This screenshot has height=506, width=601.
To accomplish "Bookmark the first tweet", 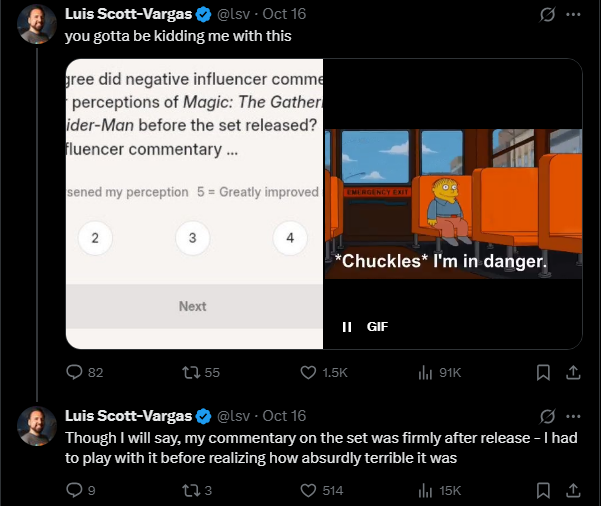I will [543, 372].
